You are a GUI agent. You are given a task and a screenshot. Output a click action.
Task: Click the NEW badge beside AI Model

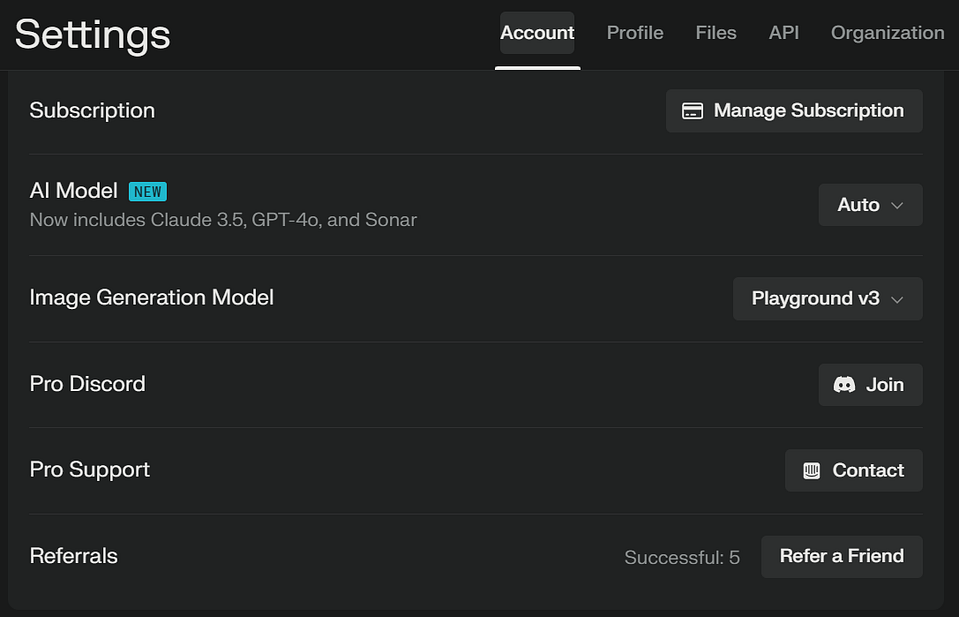click(x=148, y=191)
